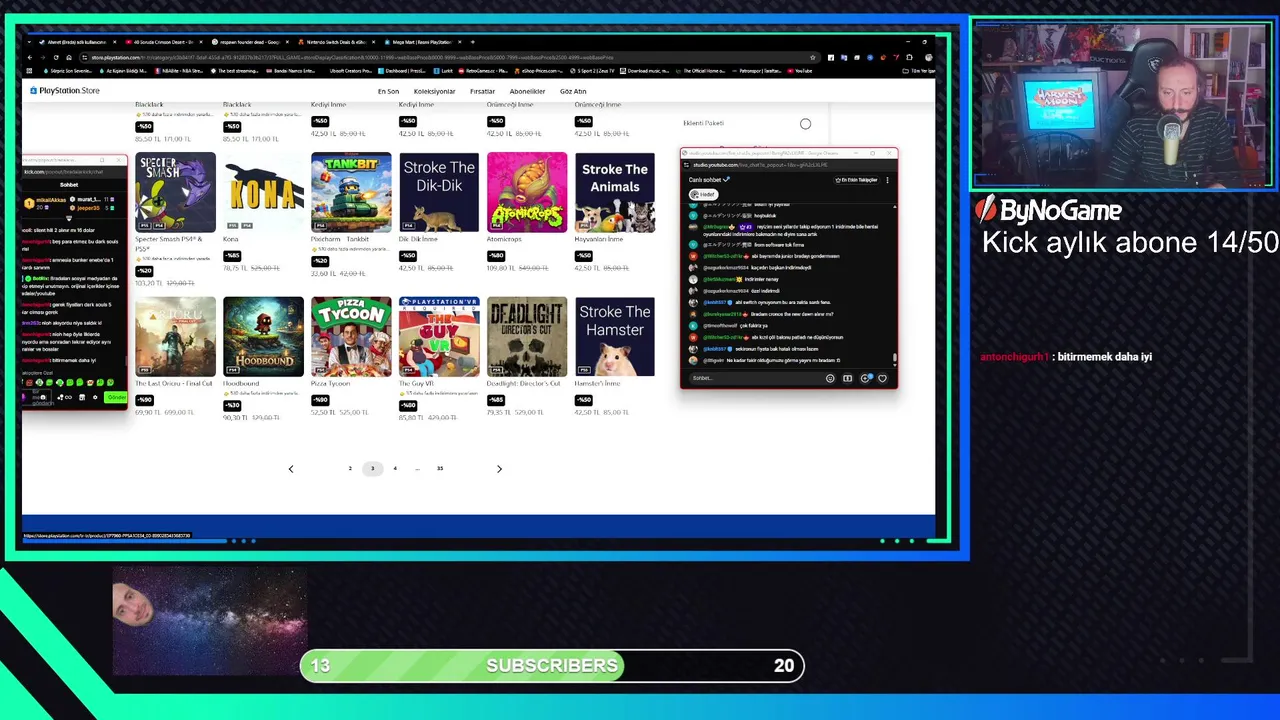Click the Hoodbound title text

pos(241,383)
